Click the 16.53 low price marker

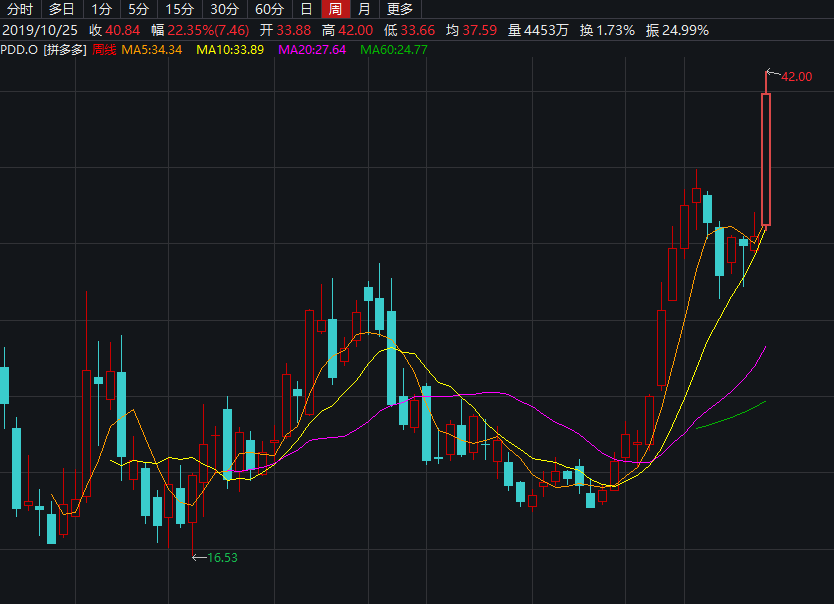pos(222,557)
